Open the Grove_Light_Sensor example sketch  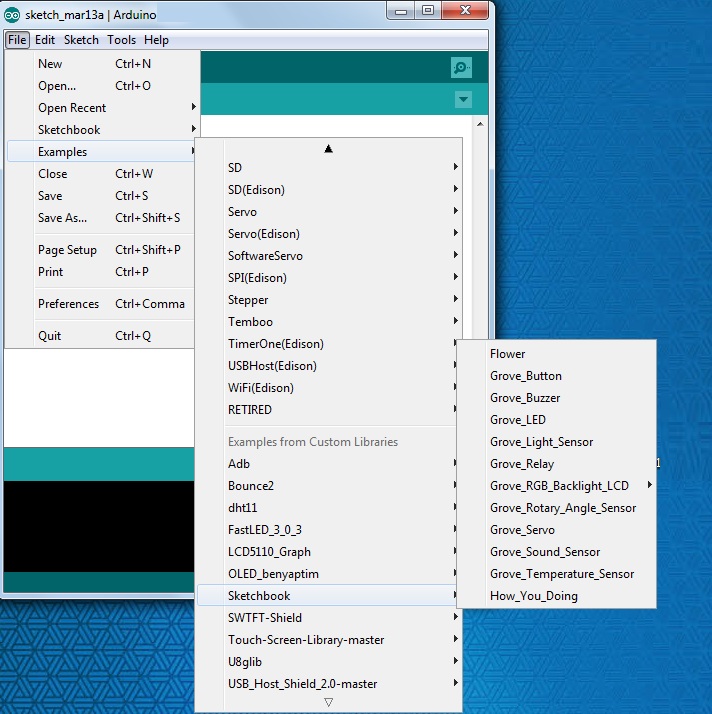(557, 442)
